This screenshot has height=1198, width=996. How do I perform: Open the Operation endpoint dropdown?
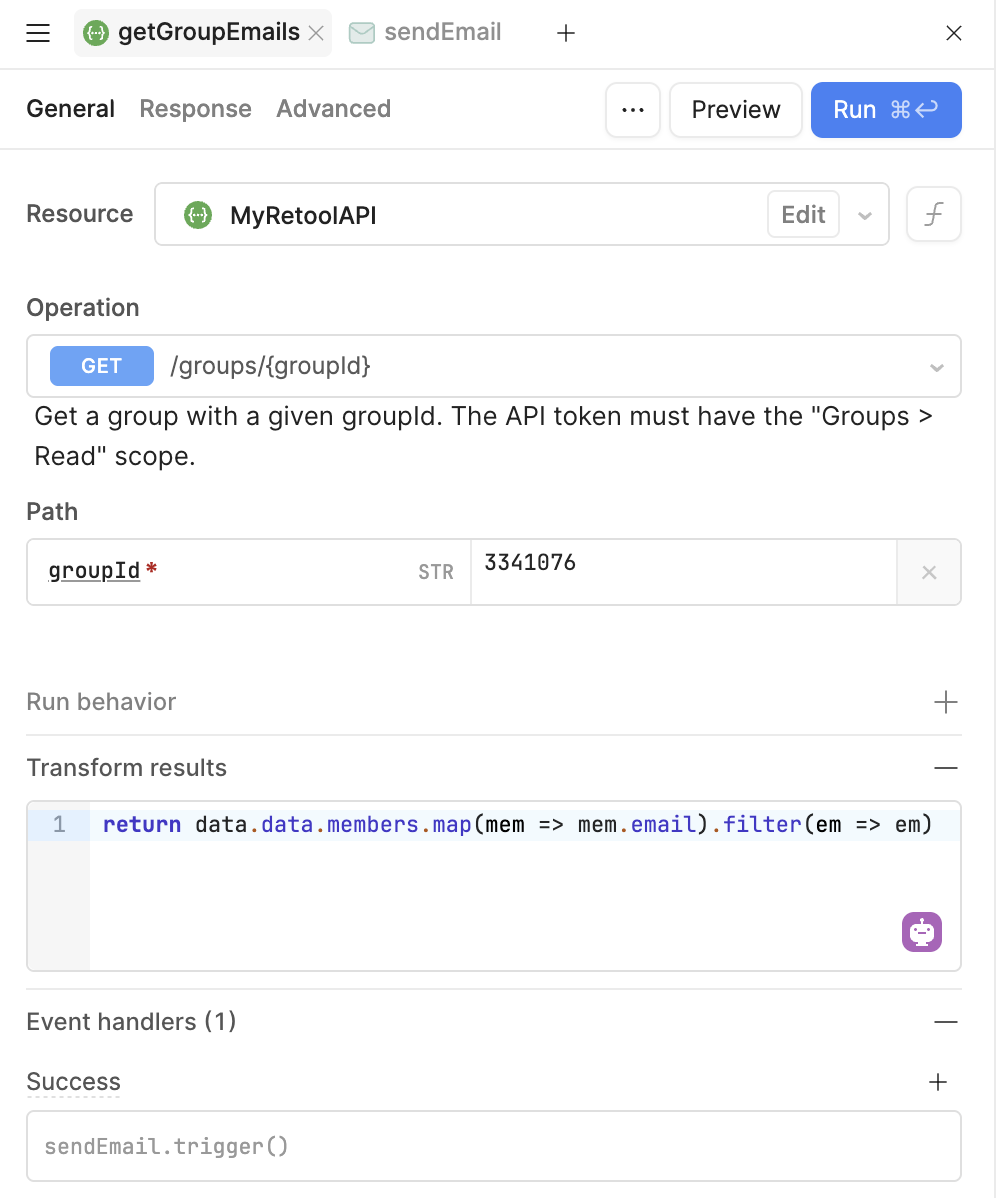[x=936, y=367]
